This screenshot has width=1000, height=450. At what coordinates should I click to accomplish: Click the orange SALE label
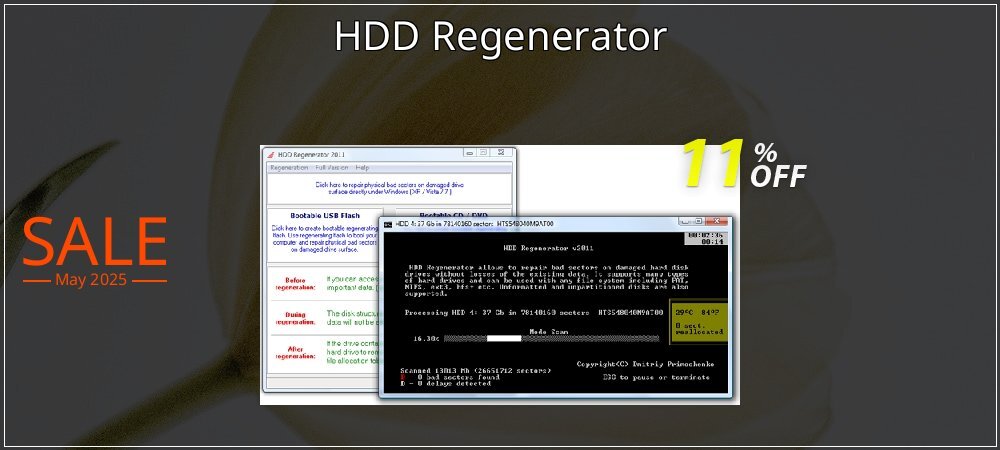[x=94, y=242]
